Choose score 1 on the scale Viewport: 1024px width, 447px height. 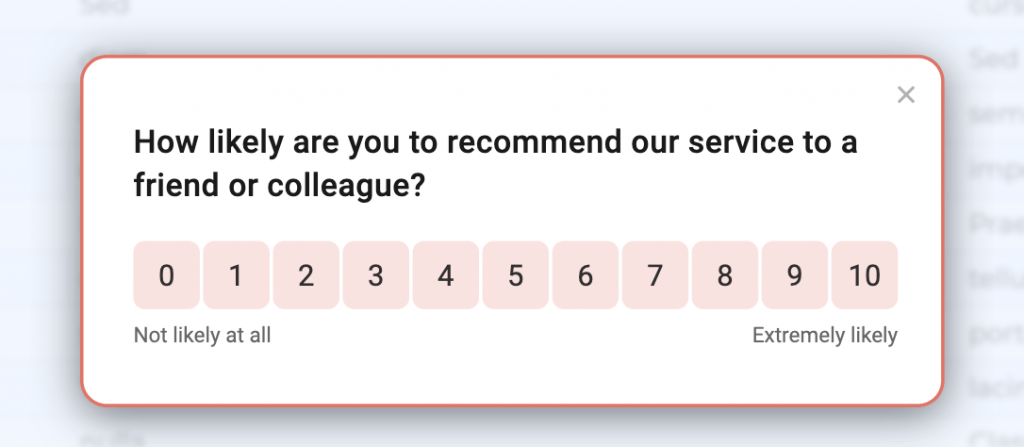[236, 275]
